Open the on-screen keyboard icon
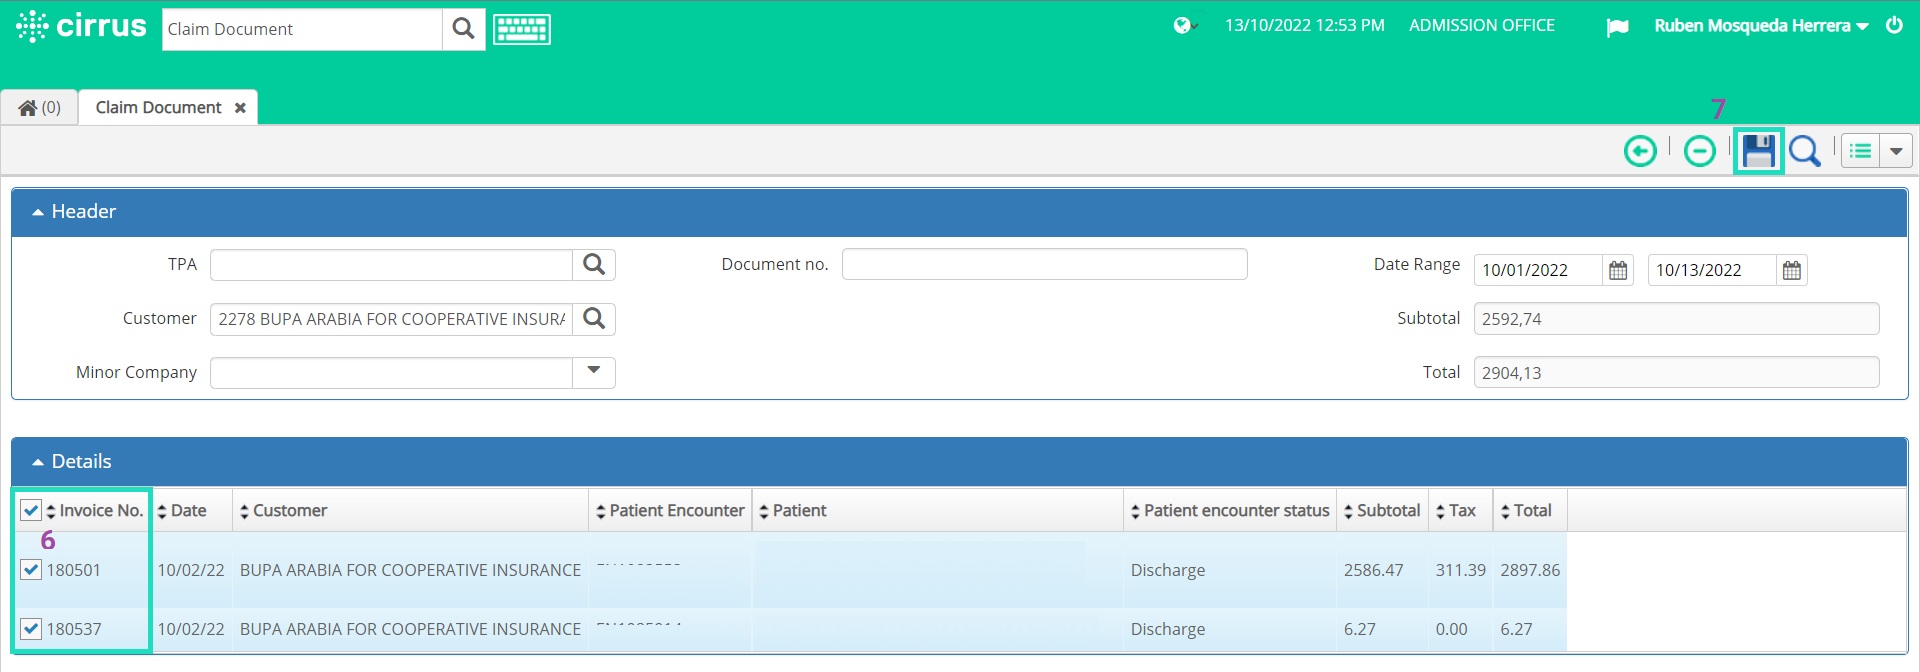Screen dimensions: 1920x672 (x=521, y=29)
